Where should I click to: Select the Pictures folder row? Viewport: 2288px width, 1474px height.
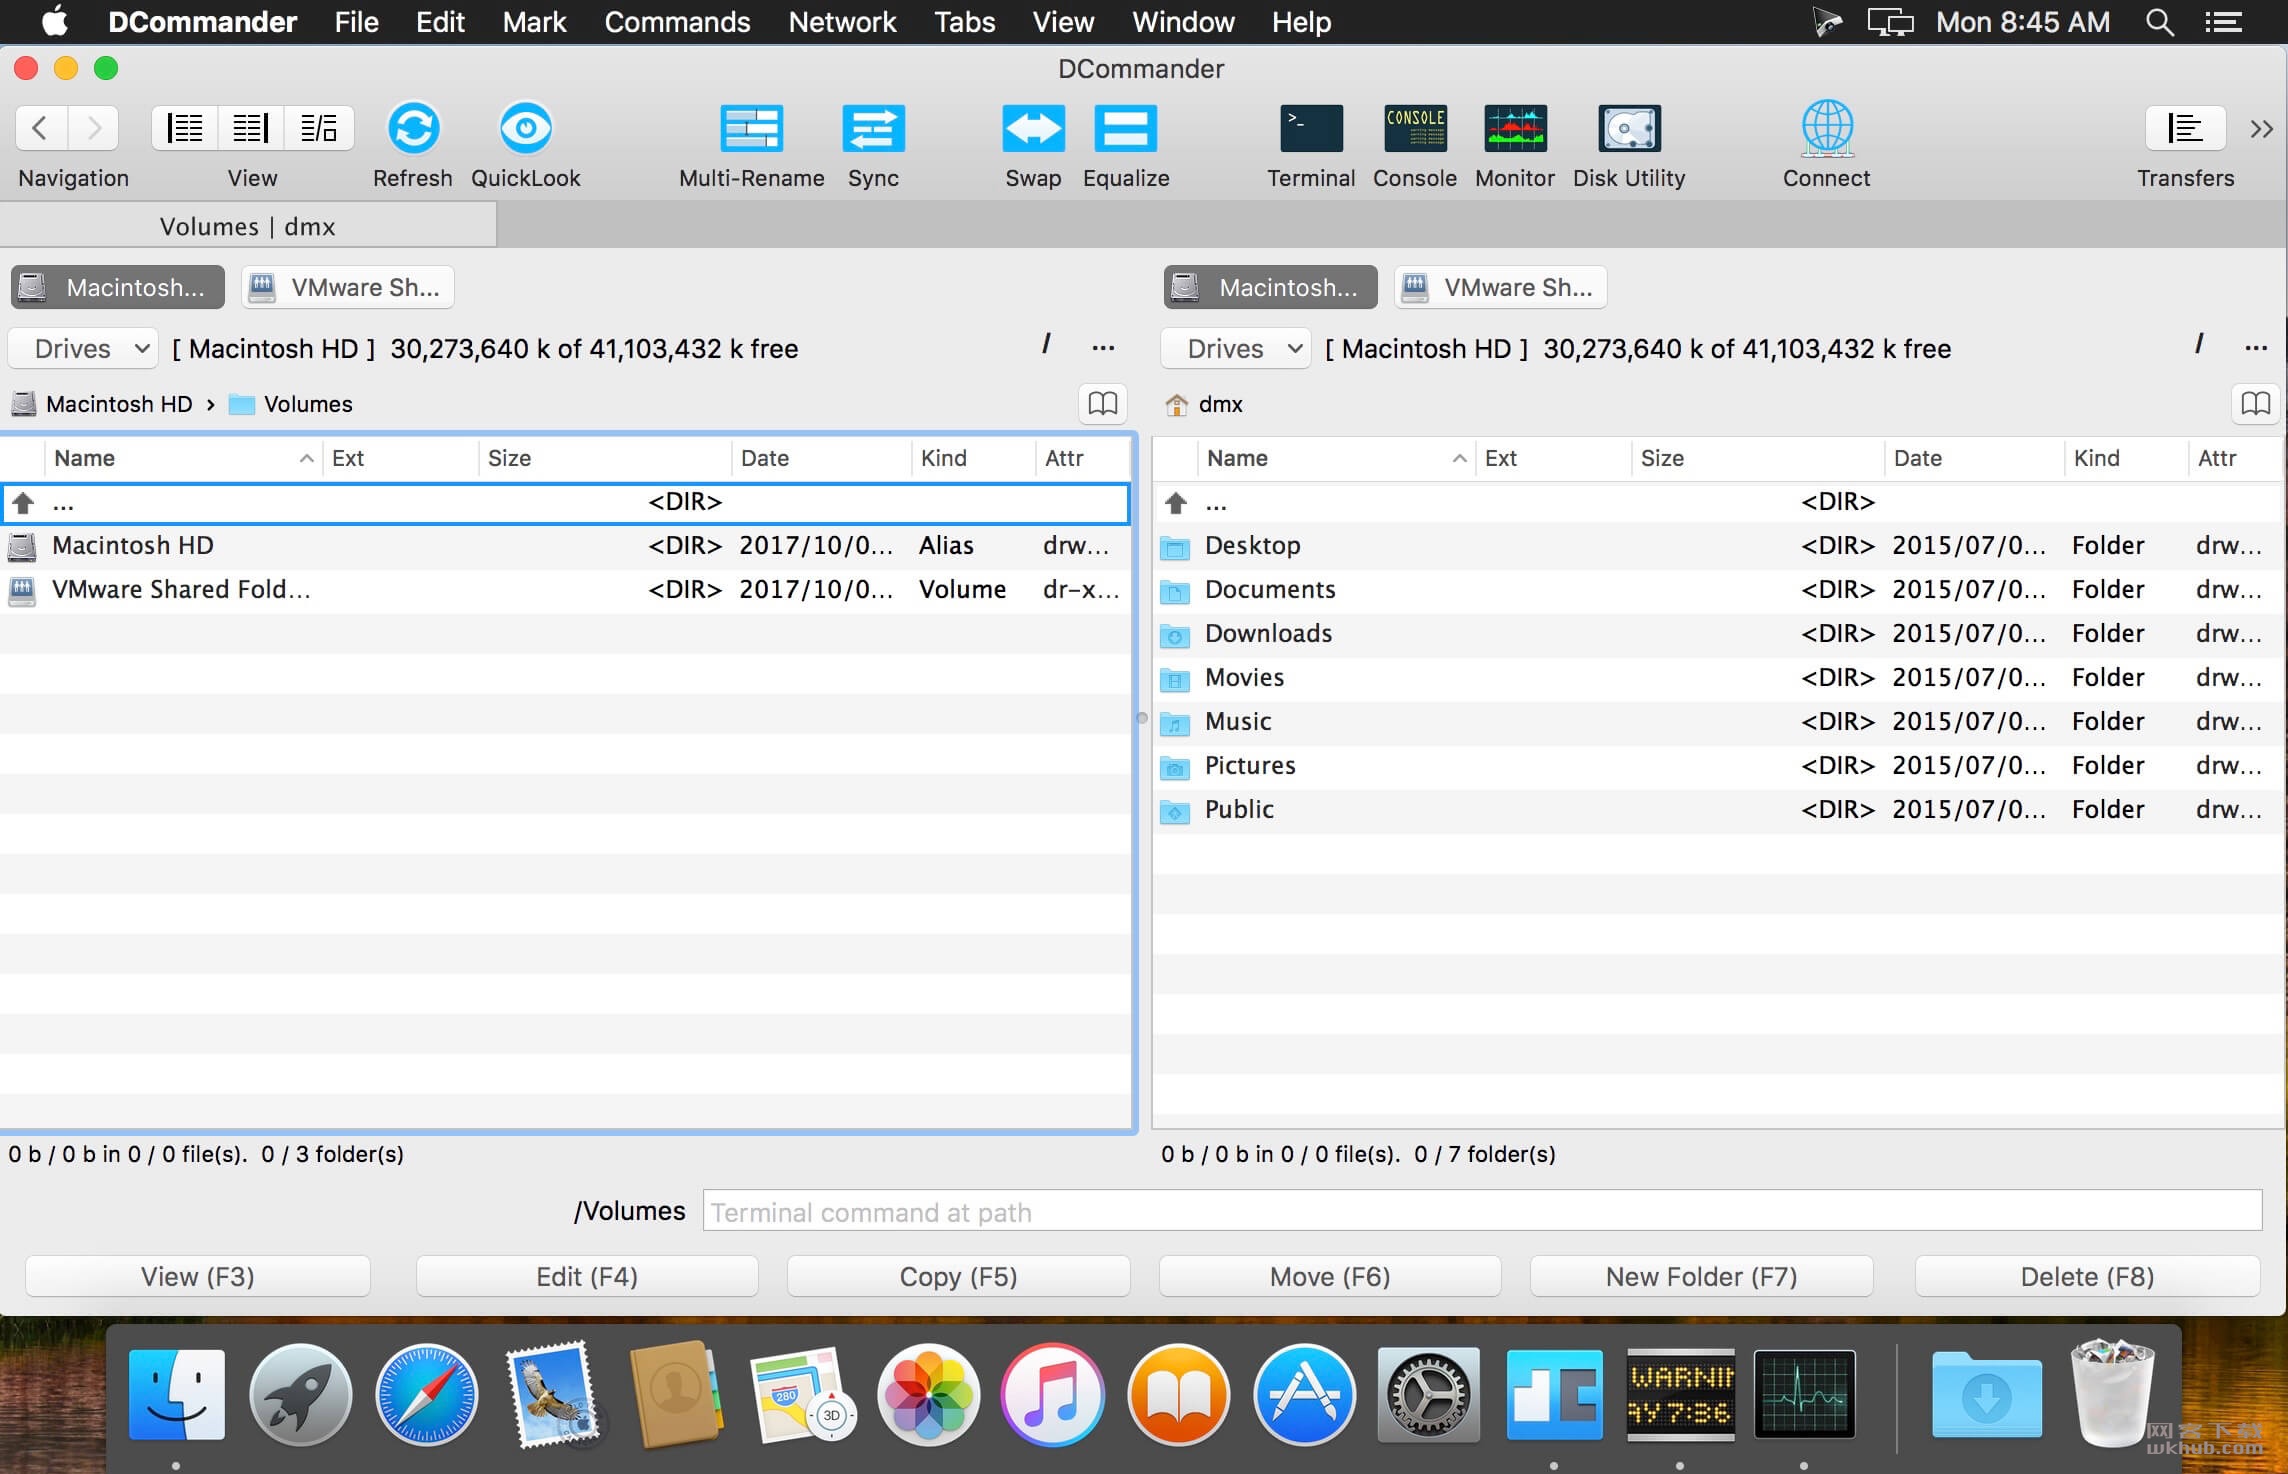1718,766
